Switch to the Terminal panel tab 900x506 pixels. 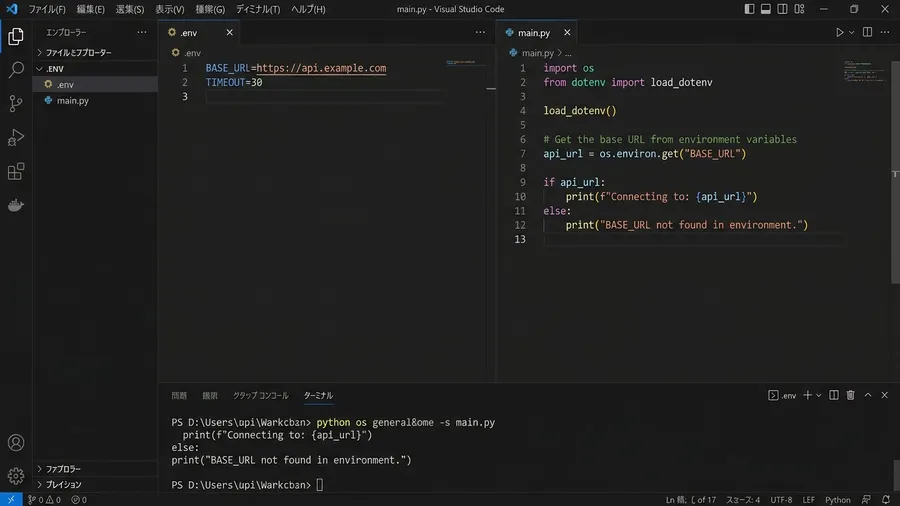318,395
